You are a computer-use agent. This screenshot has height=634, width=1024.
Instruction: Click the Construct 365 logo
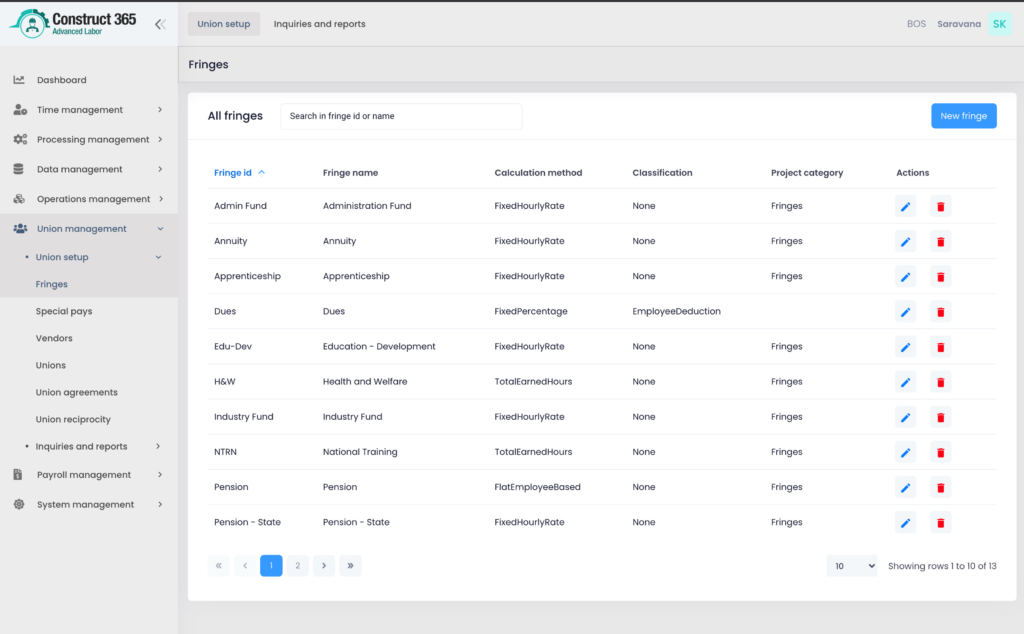(x=72, y=24)
